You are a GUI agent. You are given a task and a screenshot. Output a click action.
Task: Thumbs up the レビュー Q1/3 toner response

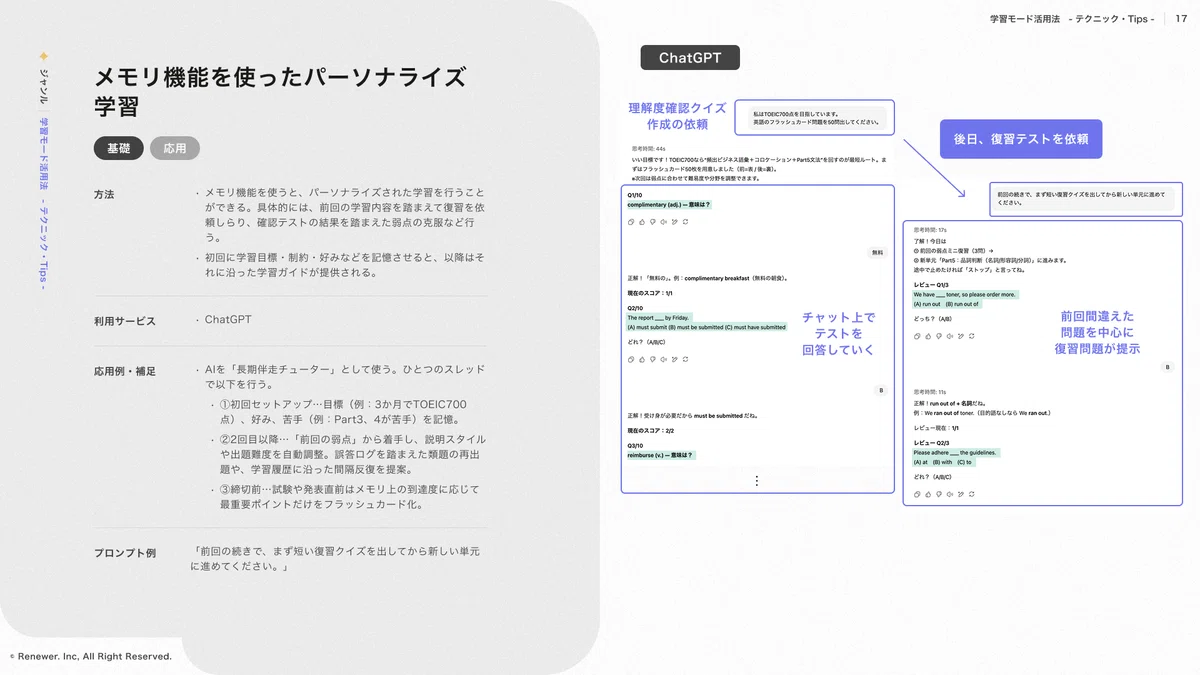(928, 336)
